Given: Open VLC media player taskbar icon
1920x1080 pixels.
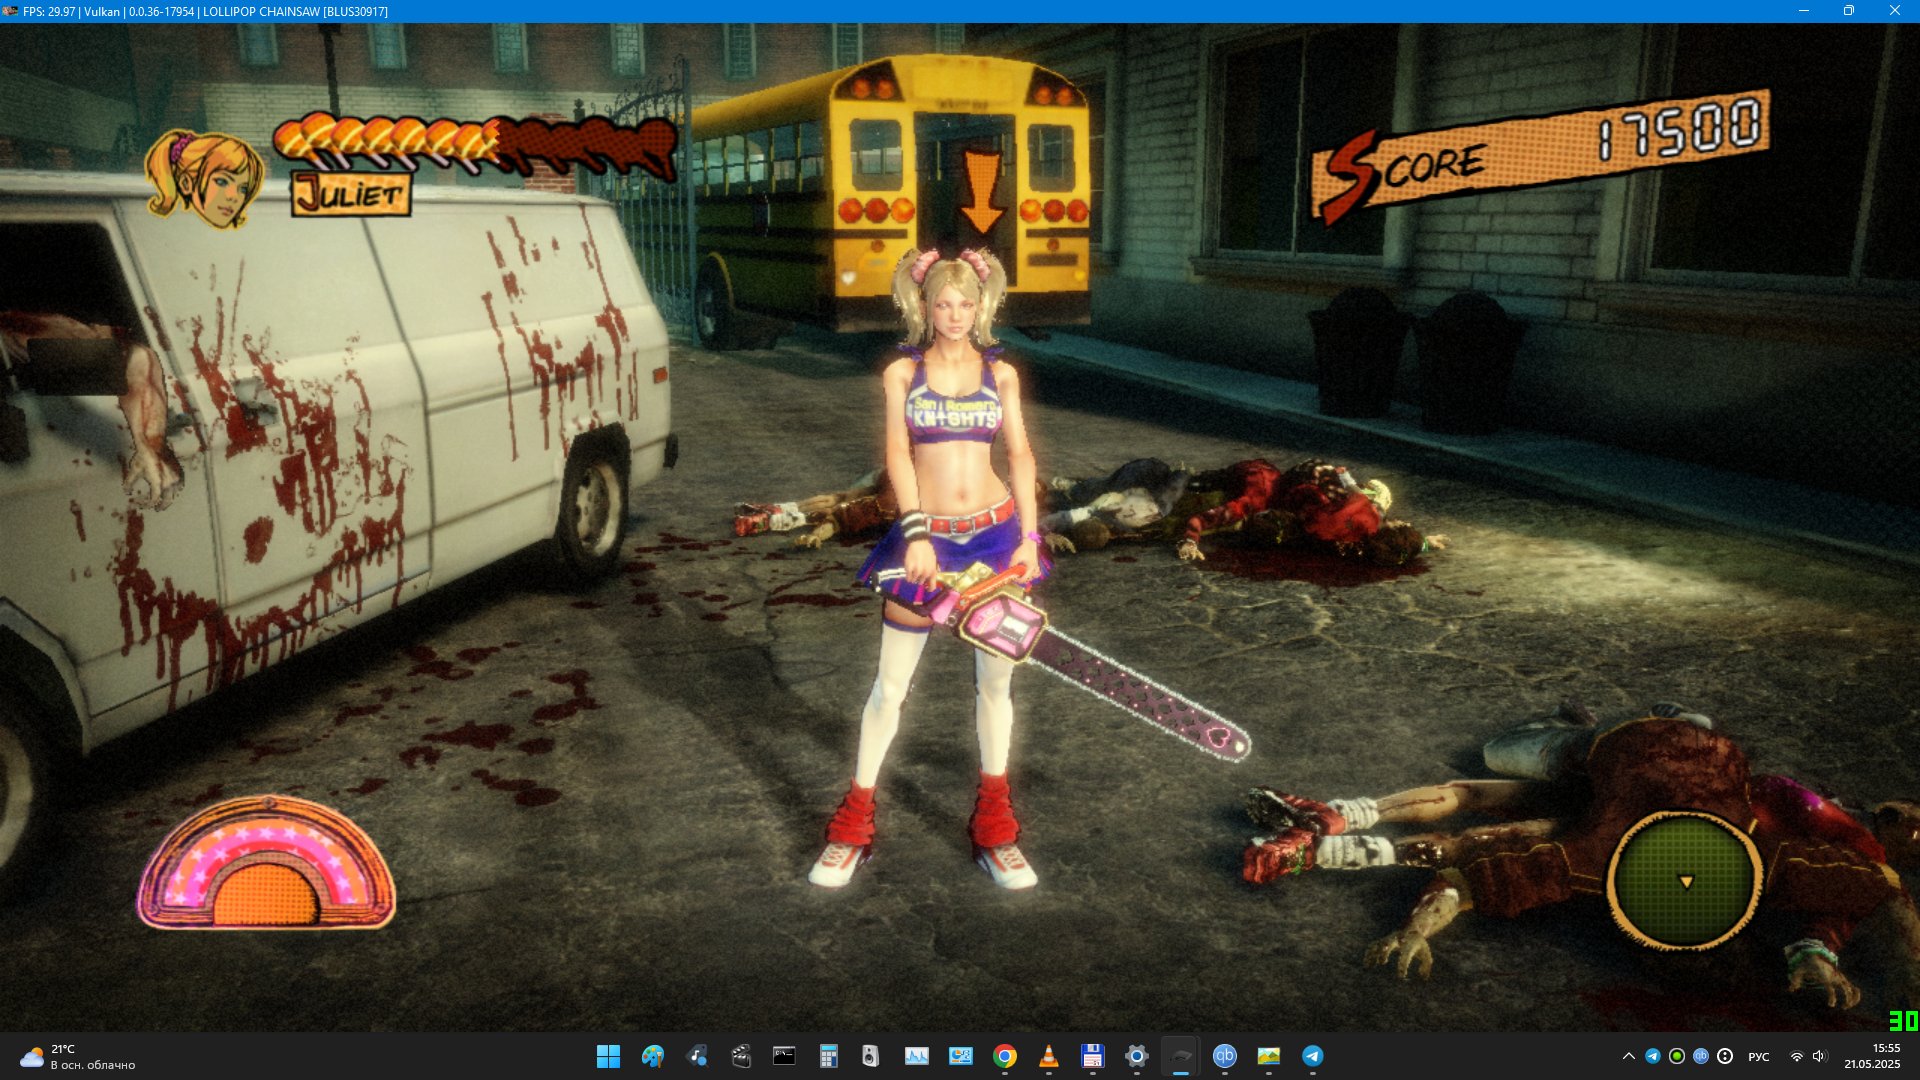Looking at the screenshot, I should (x=1048, y=1056).
